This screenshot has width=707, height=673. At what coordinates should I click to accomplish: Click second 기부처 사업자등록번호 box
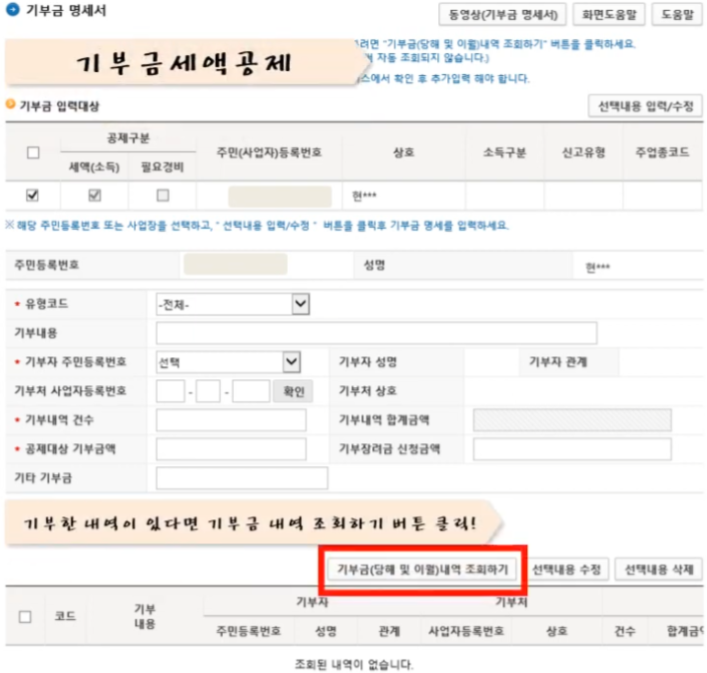click(x=208, y=391)
